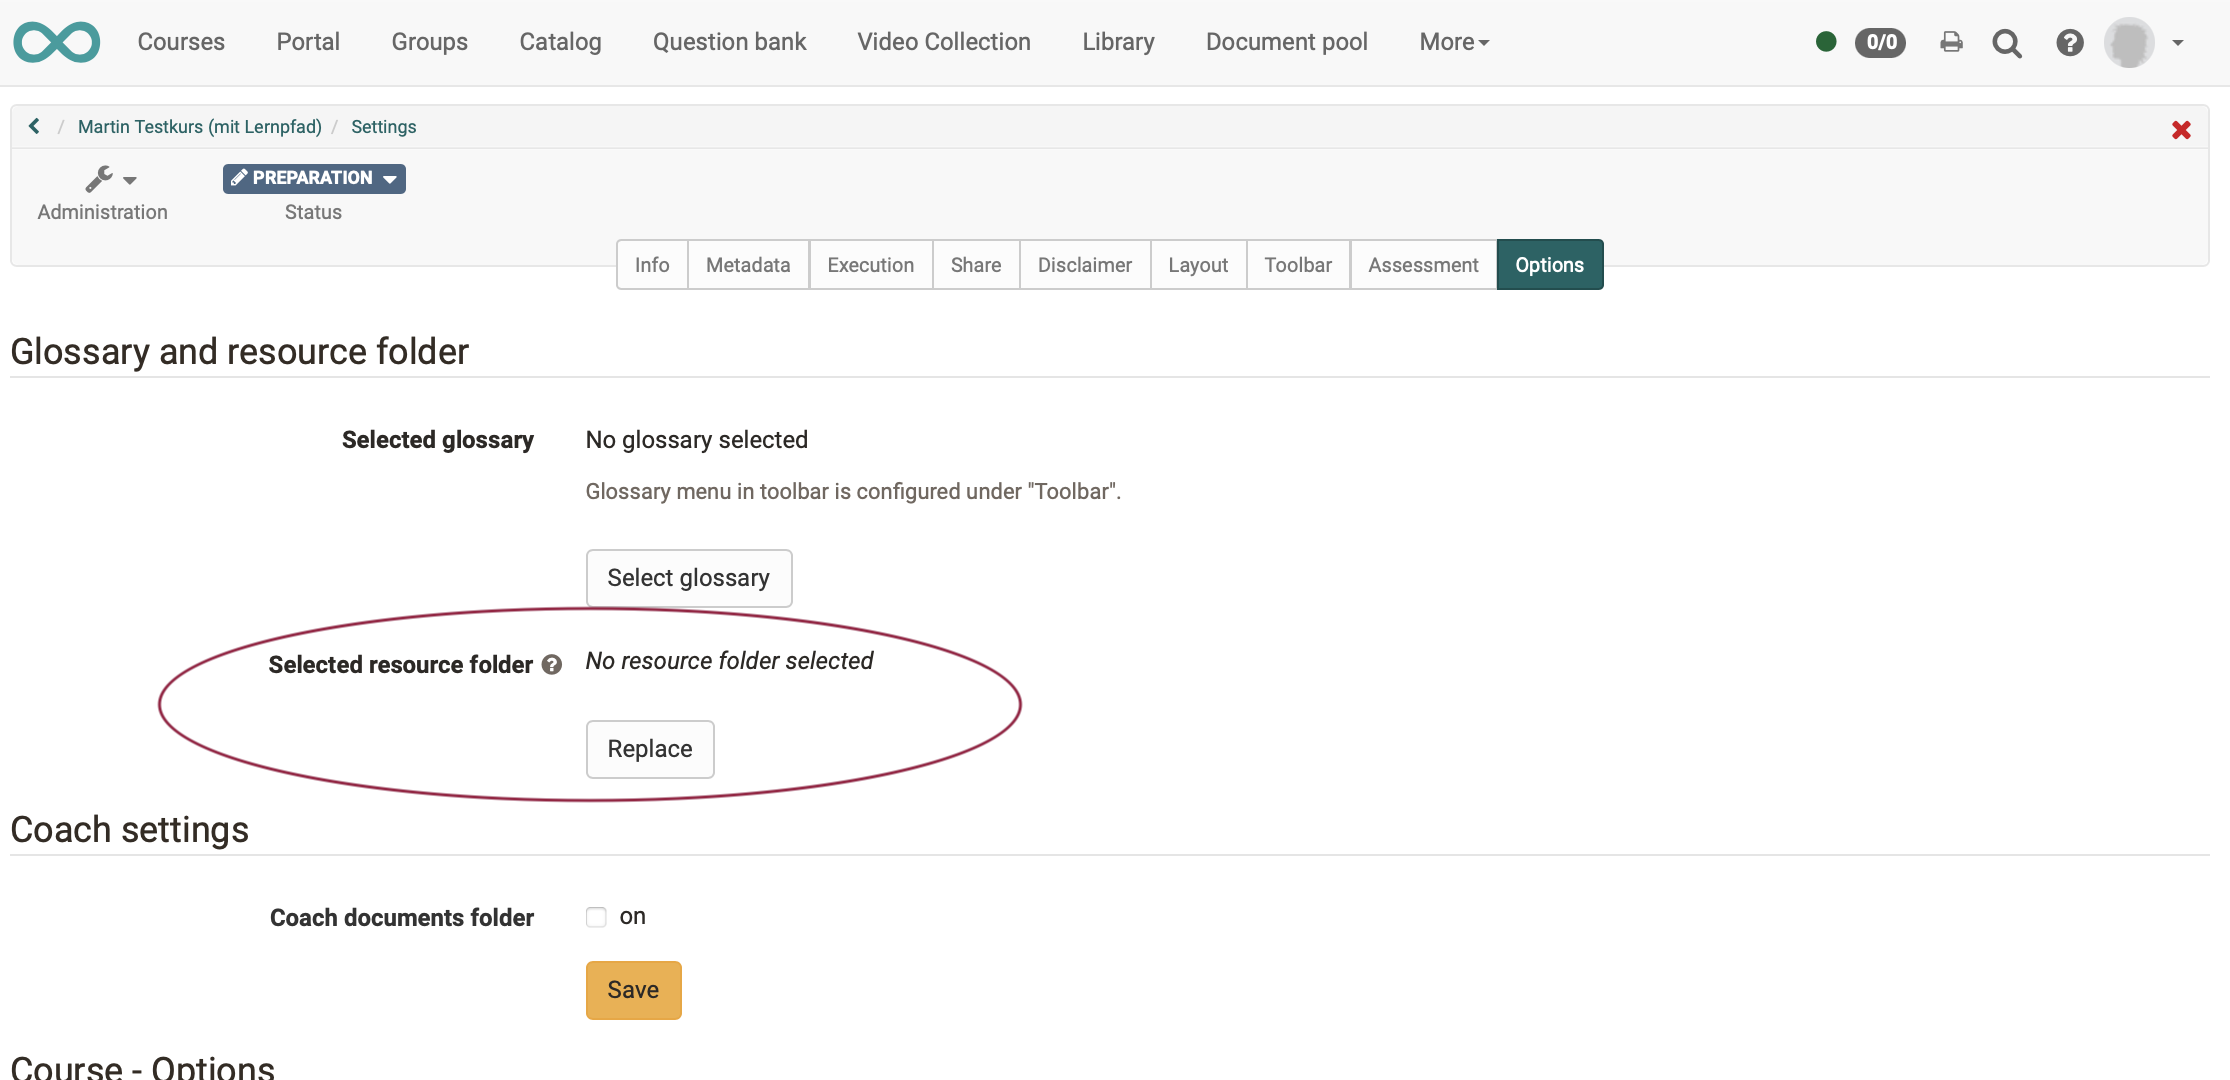2230x1080 pixels.
Task: Open resource folder help icon
Action: tap(552, 665)
